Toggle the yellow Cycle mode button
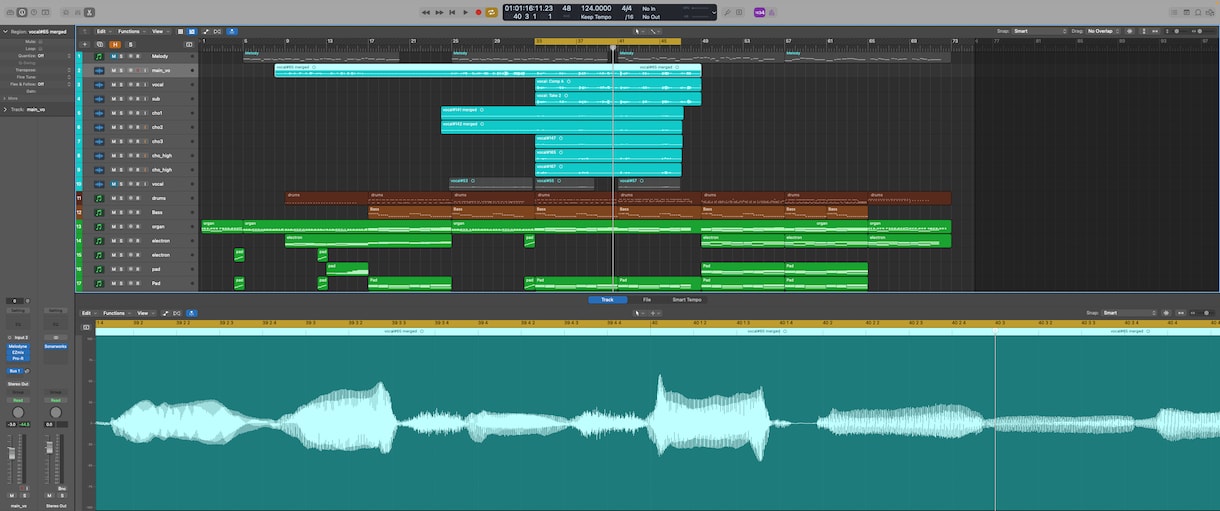The image size is (1220, 511). tap(491, 12)
